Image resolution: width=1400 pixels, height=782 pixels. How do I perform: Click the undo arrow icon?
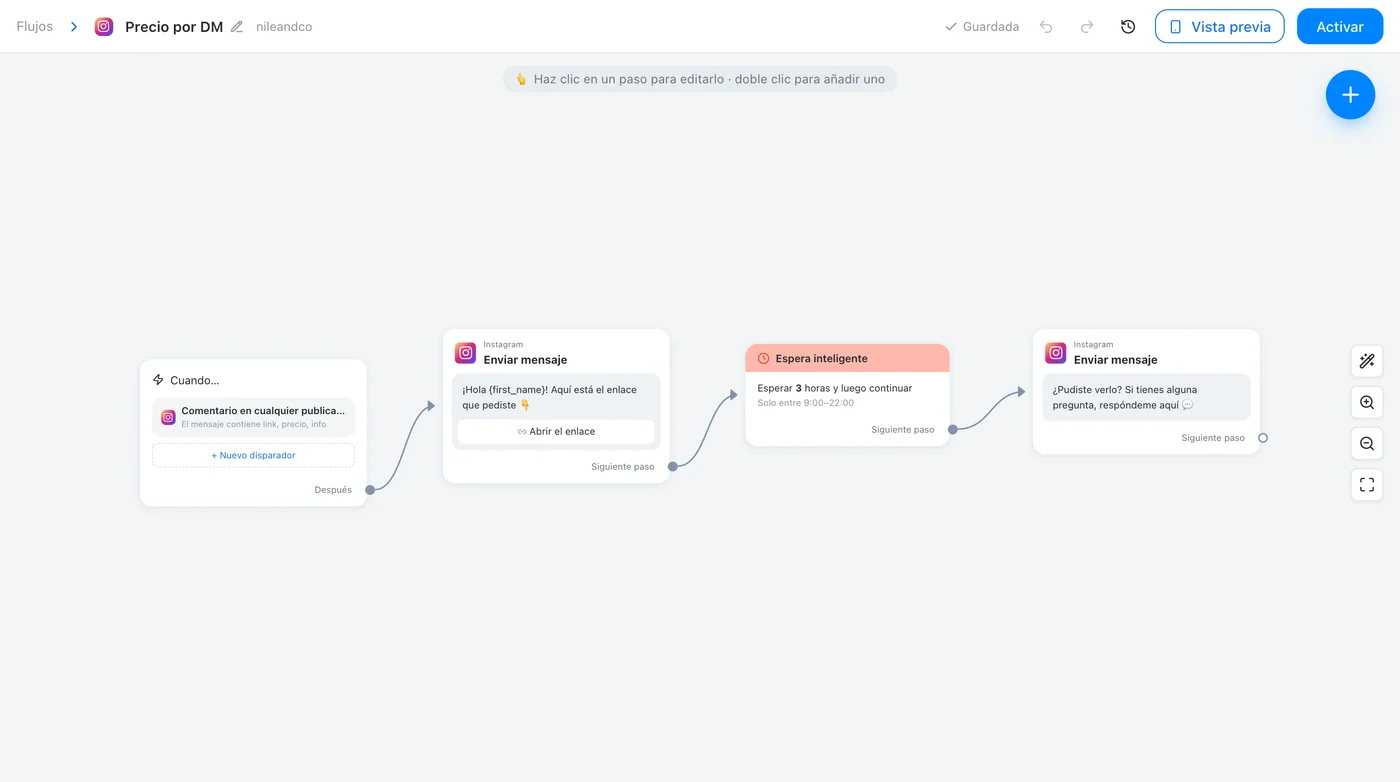[1046, 27]
